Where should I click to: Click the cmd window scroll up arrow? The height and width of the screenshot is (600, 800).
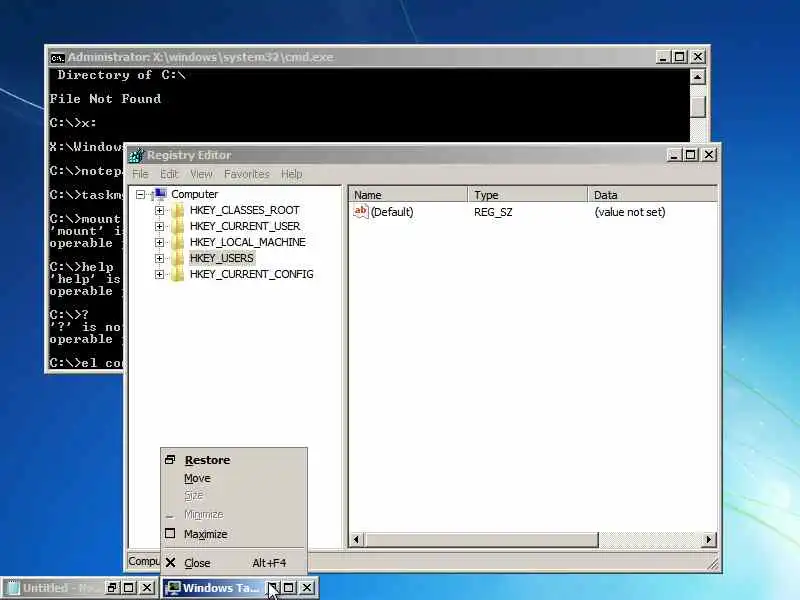coord(697,77)
